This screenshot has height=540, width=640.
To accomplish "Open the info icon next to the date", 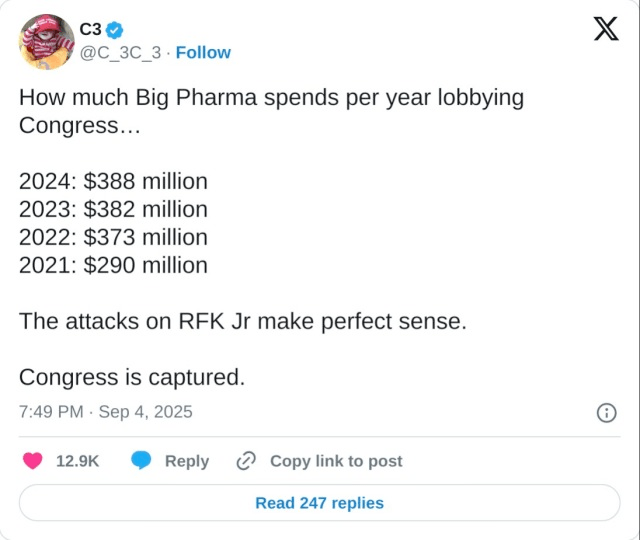I will tap(605, 412).
